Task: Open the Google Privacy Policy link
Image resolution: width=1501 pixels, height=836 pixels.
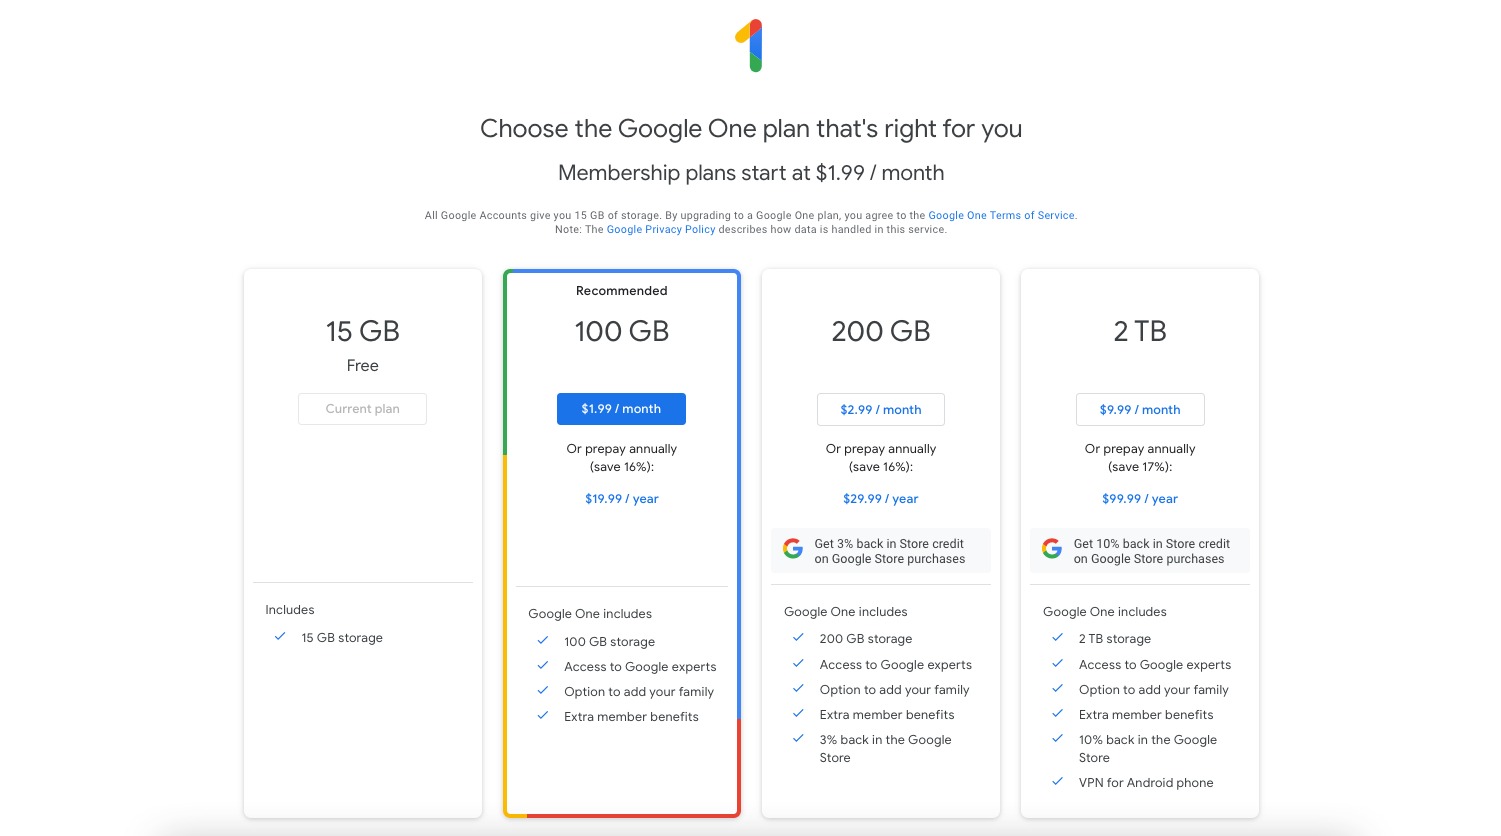Action: click(661, 229)
